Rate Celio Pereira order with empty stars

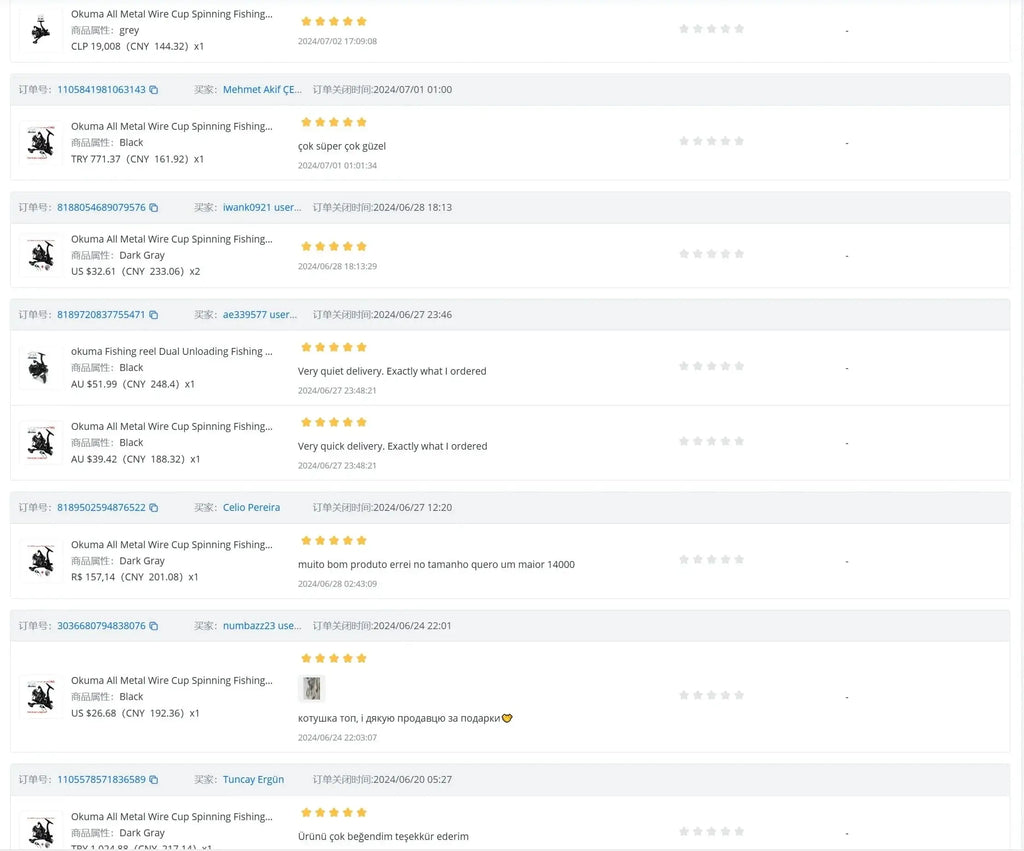[711, 560]
